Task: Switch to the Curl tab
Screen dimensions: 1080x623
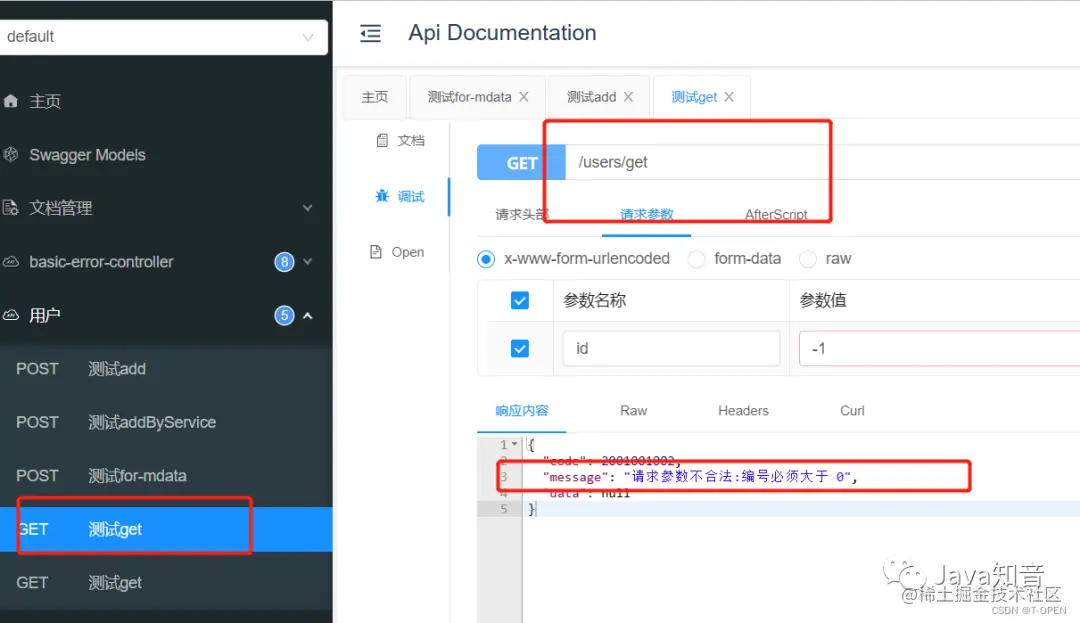Action: click(x=851, y=410)
